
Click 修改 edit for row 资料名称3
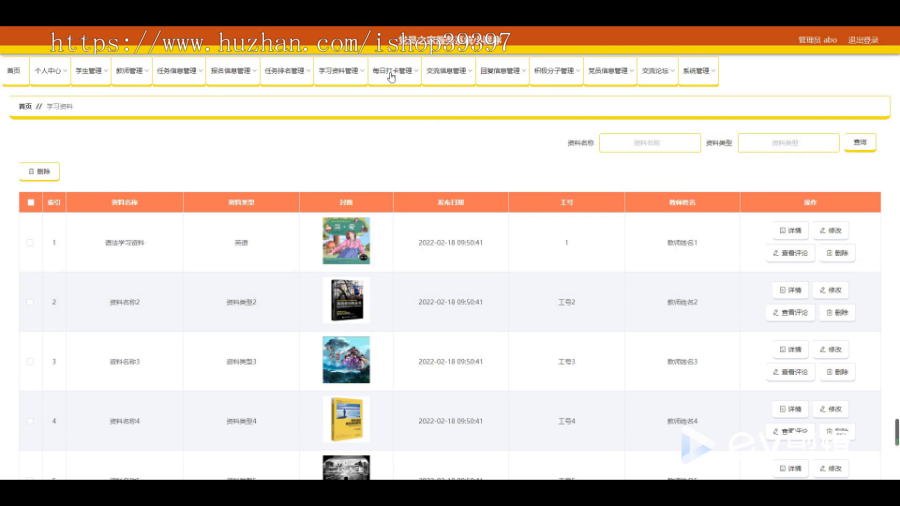(x=831, y=349)
